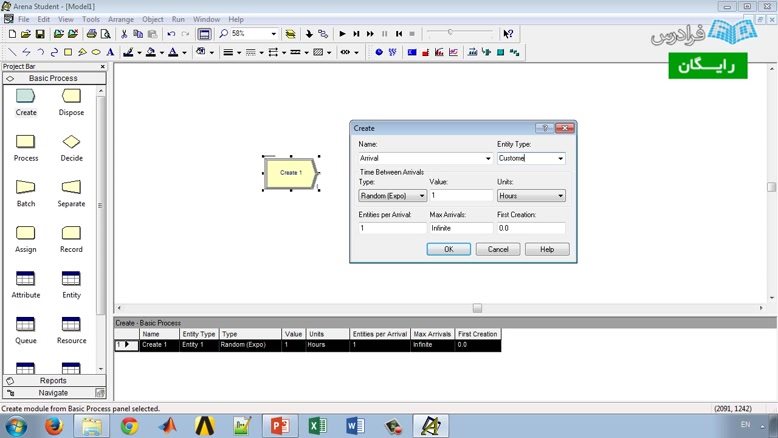
Task: Click the Assign module icon
Action: [x=26, y=233]
